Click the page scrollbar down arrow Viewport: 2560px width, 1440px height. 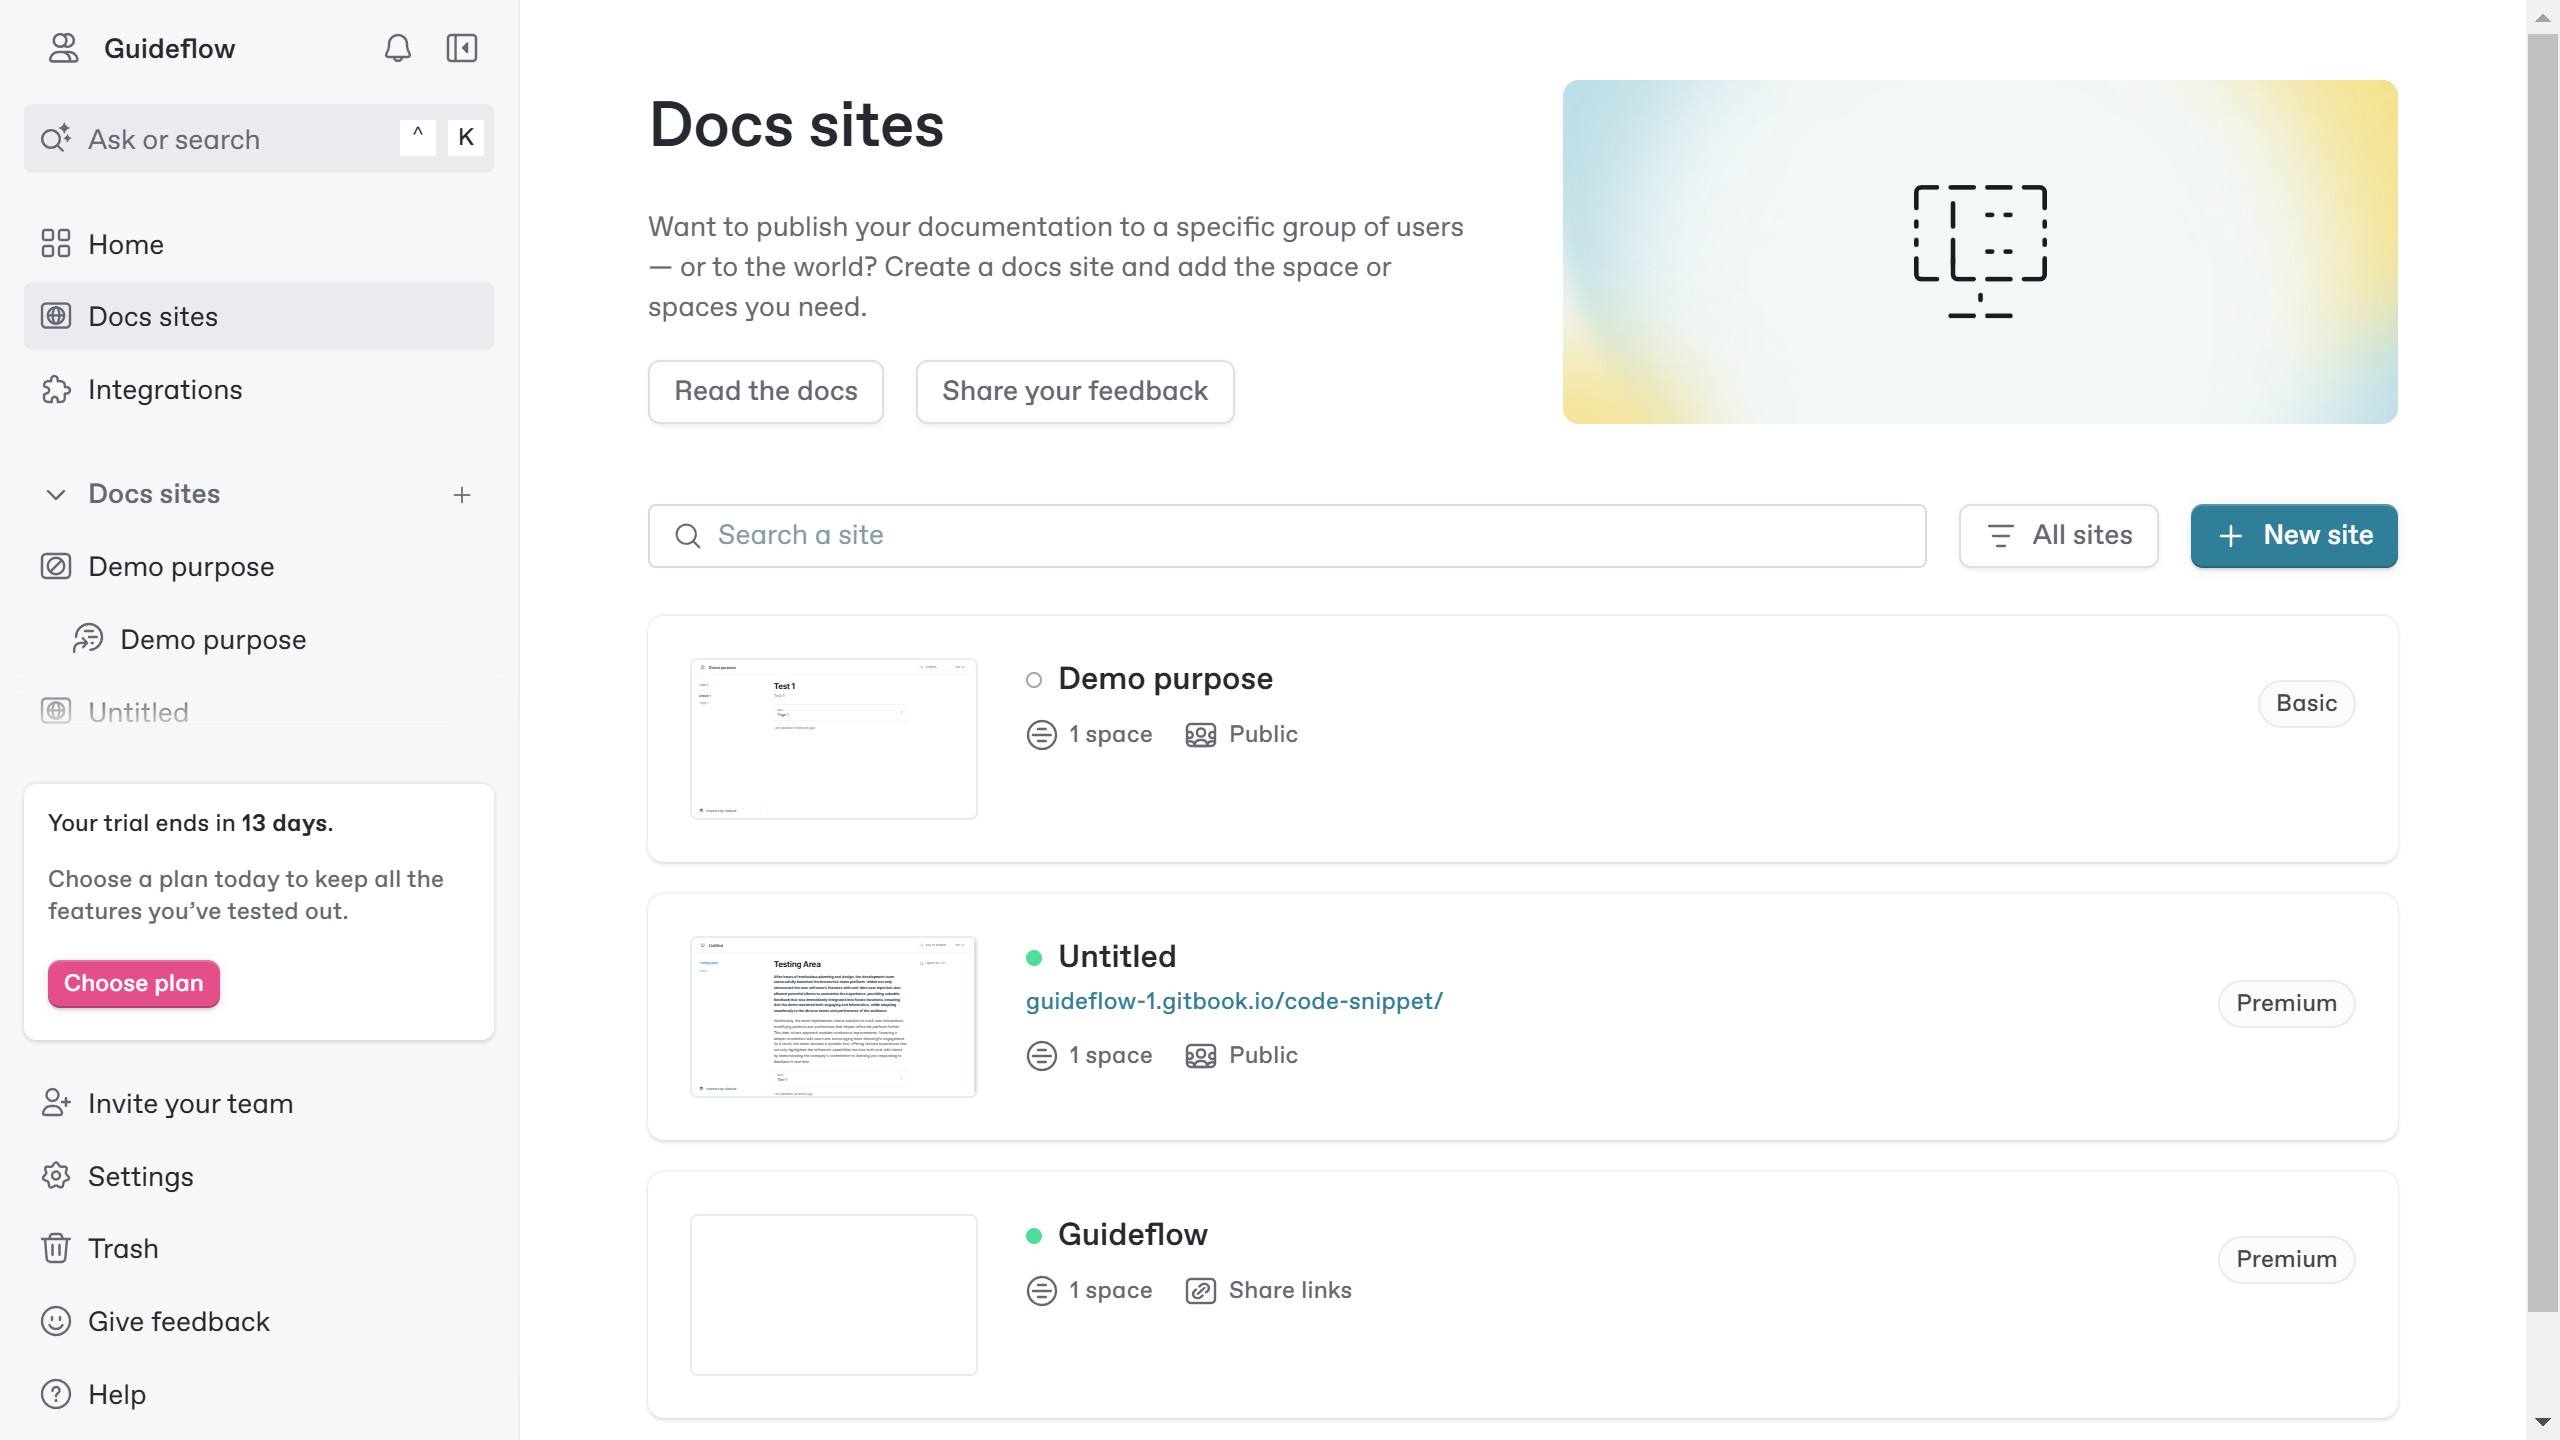(x=2542, y=1422)
